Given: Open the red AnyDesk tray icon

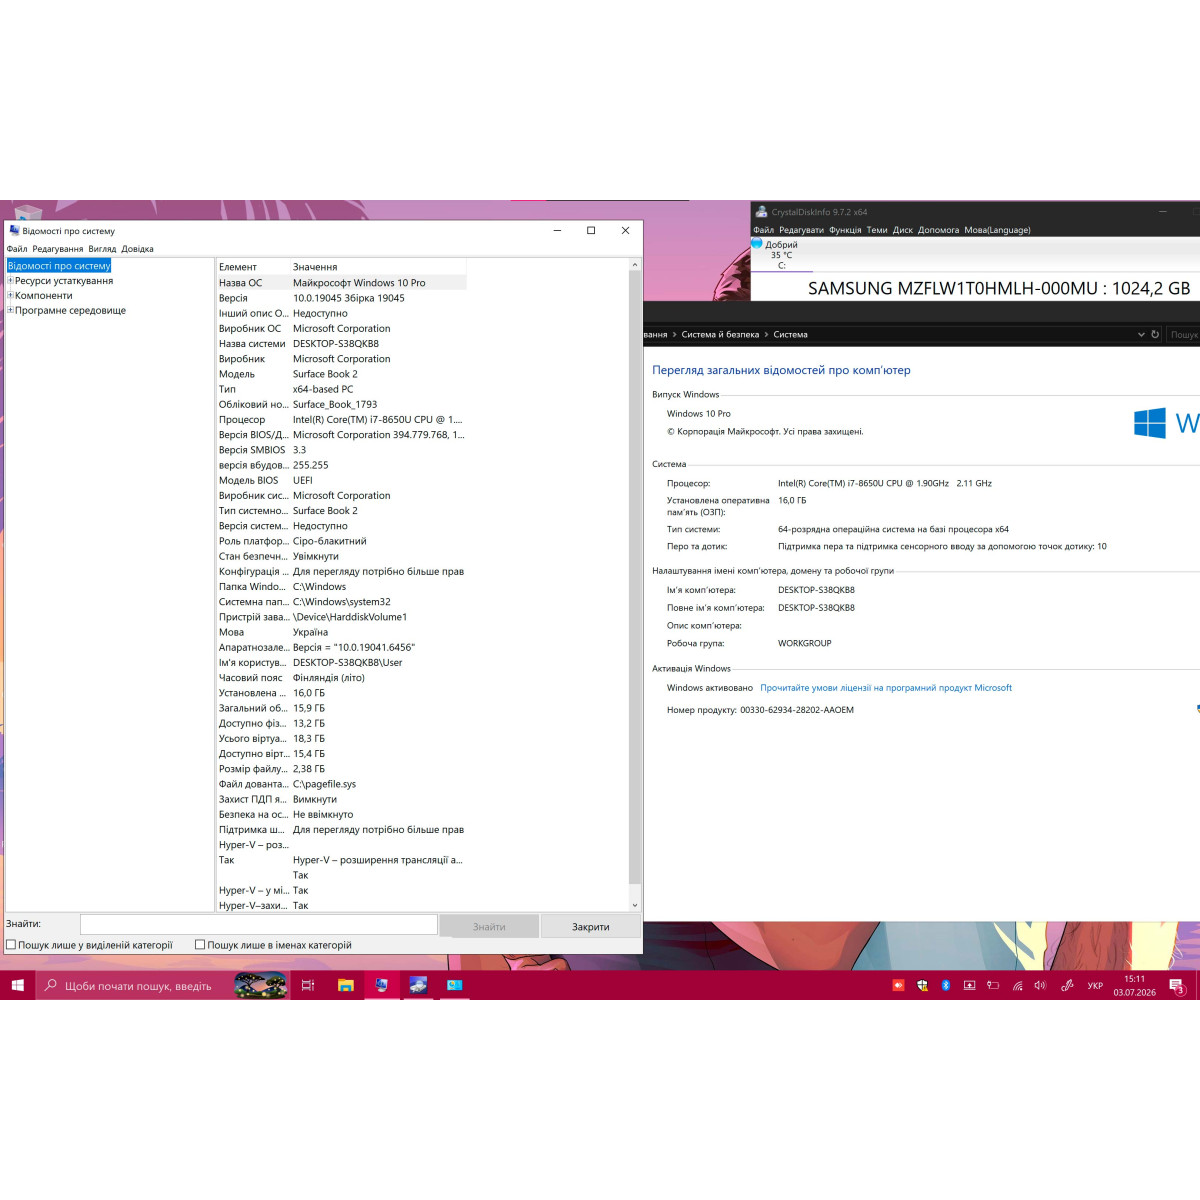Looking at the screenshot, I should tap(898, 986).
